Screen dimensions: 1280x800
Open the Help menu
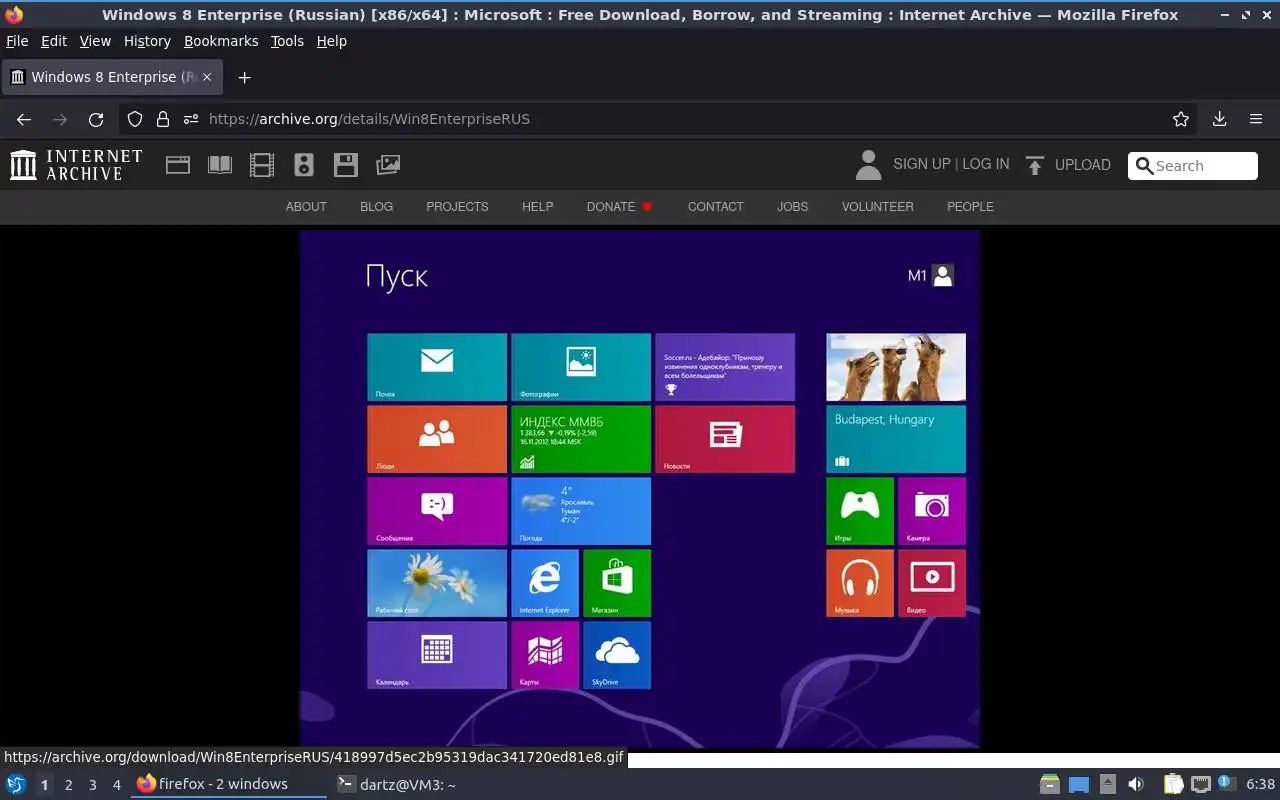[332, 41]
